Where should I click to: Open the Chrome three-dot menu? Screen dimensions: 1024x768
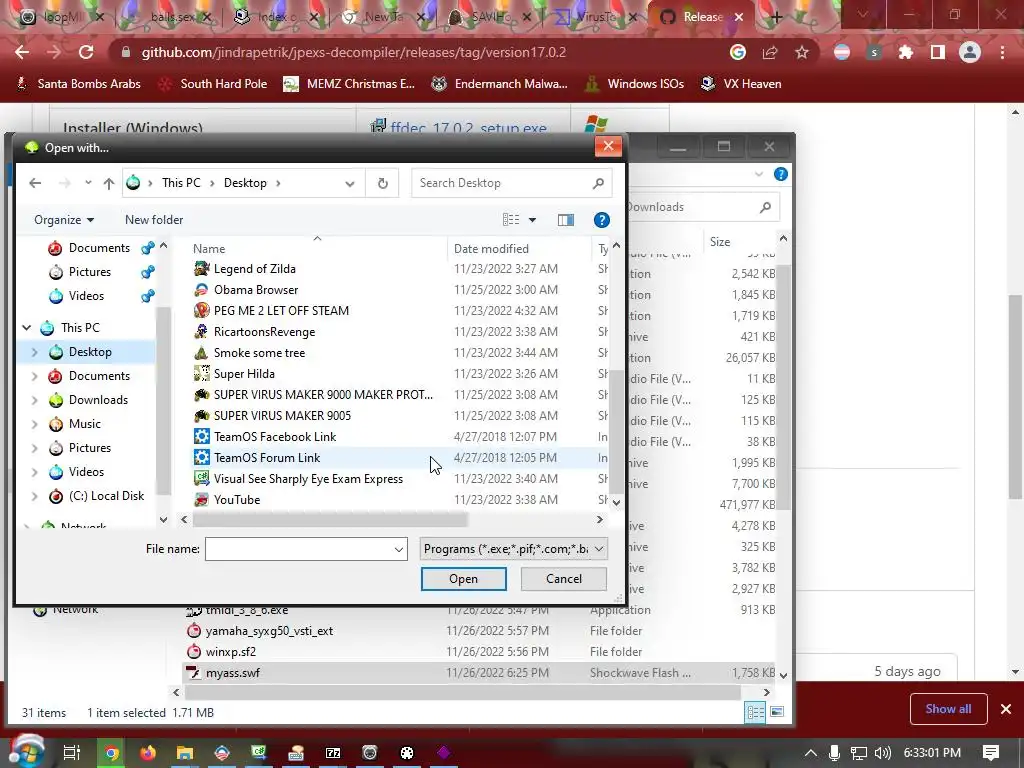click(1002, 52)
